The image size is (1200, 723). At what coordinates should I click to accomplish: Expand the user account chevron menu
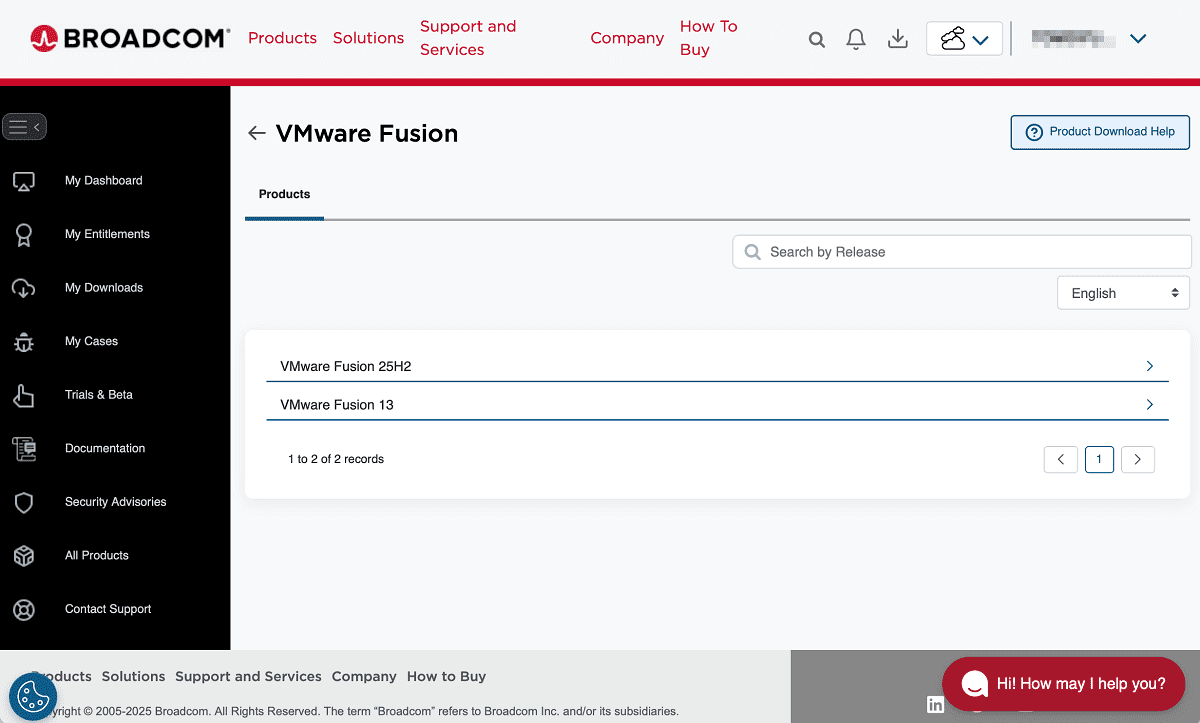coord(1137,39)
